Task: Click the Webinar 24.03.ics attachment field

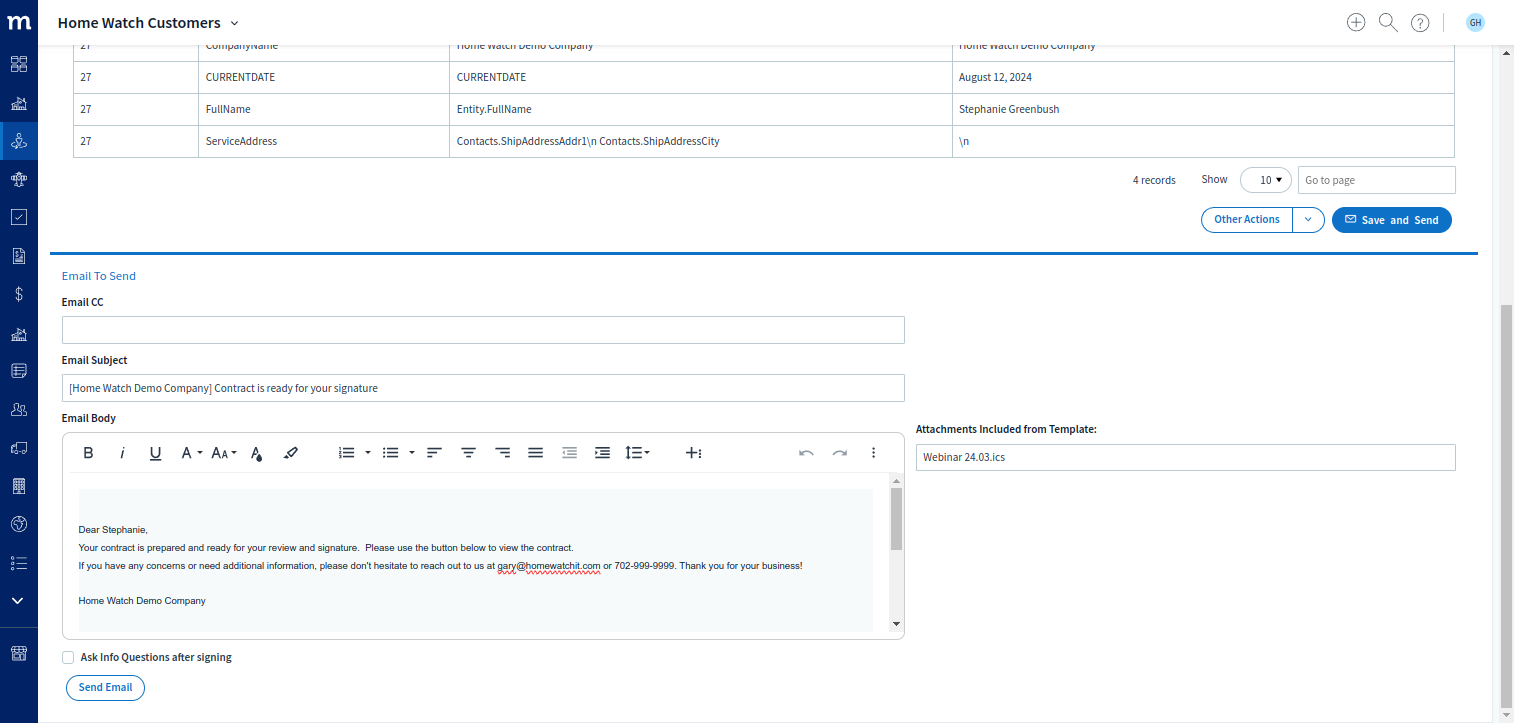Action: 1185,457
